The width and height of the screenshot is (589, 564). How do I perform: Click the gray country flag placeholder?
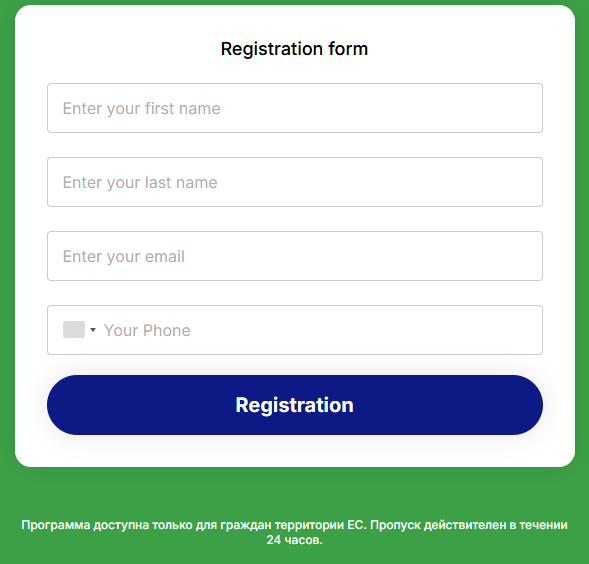pos(74,330)
